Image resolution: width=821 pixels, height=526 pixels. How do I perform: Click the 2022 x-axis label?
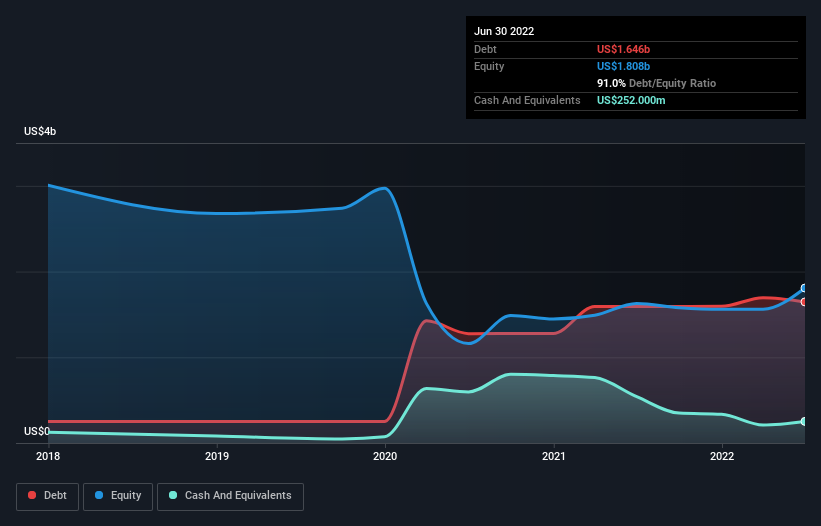(722, 456)
